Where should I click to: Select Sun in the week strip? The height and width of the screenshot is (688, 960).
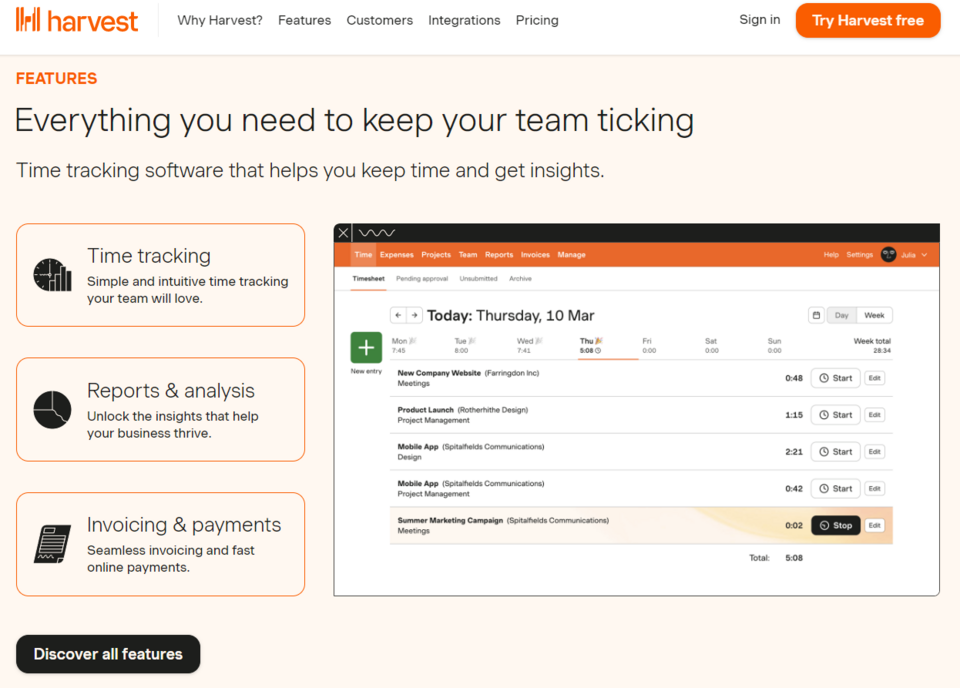[x=774, y=346]
